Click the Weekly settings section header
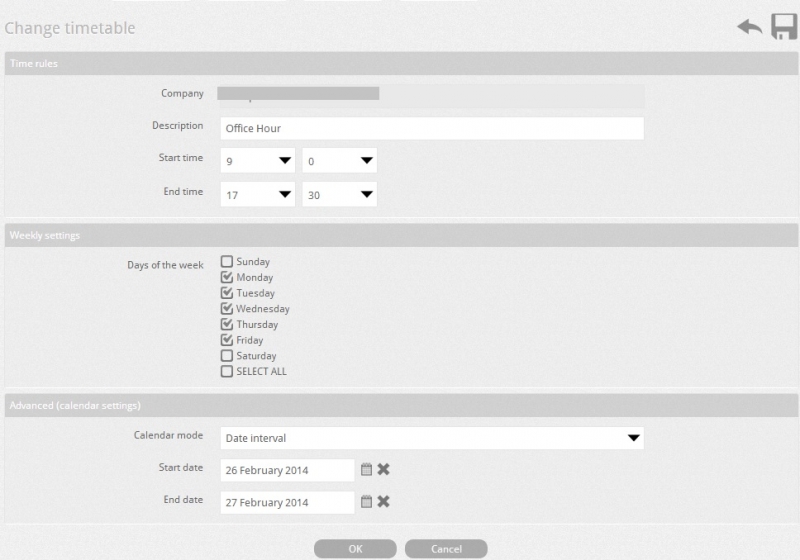This screenshot has height=560, width=800. 401,235
